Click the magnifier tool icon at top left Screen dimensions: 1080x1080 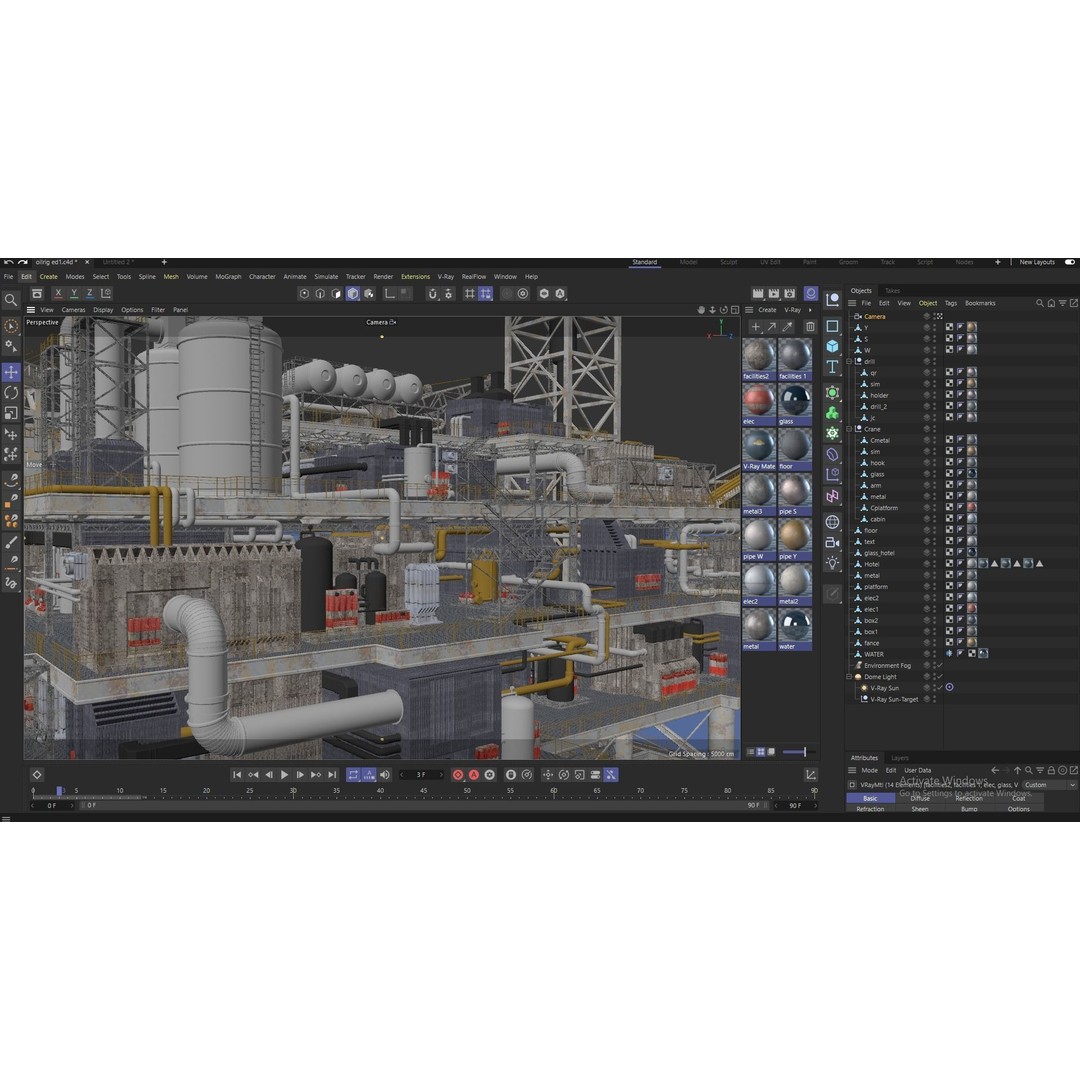pos(11,299)
